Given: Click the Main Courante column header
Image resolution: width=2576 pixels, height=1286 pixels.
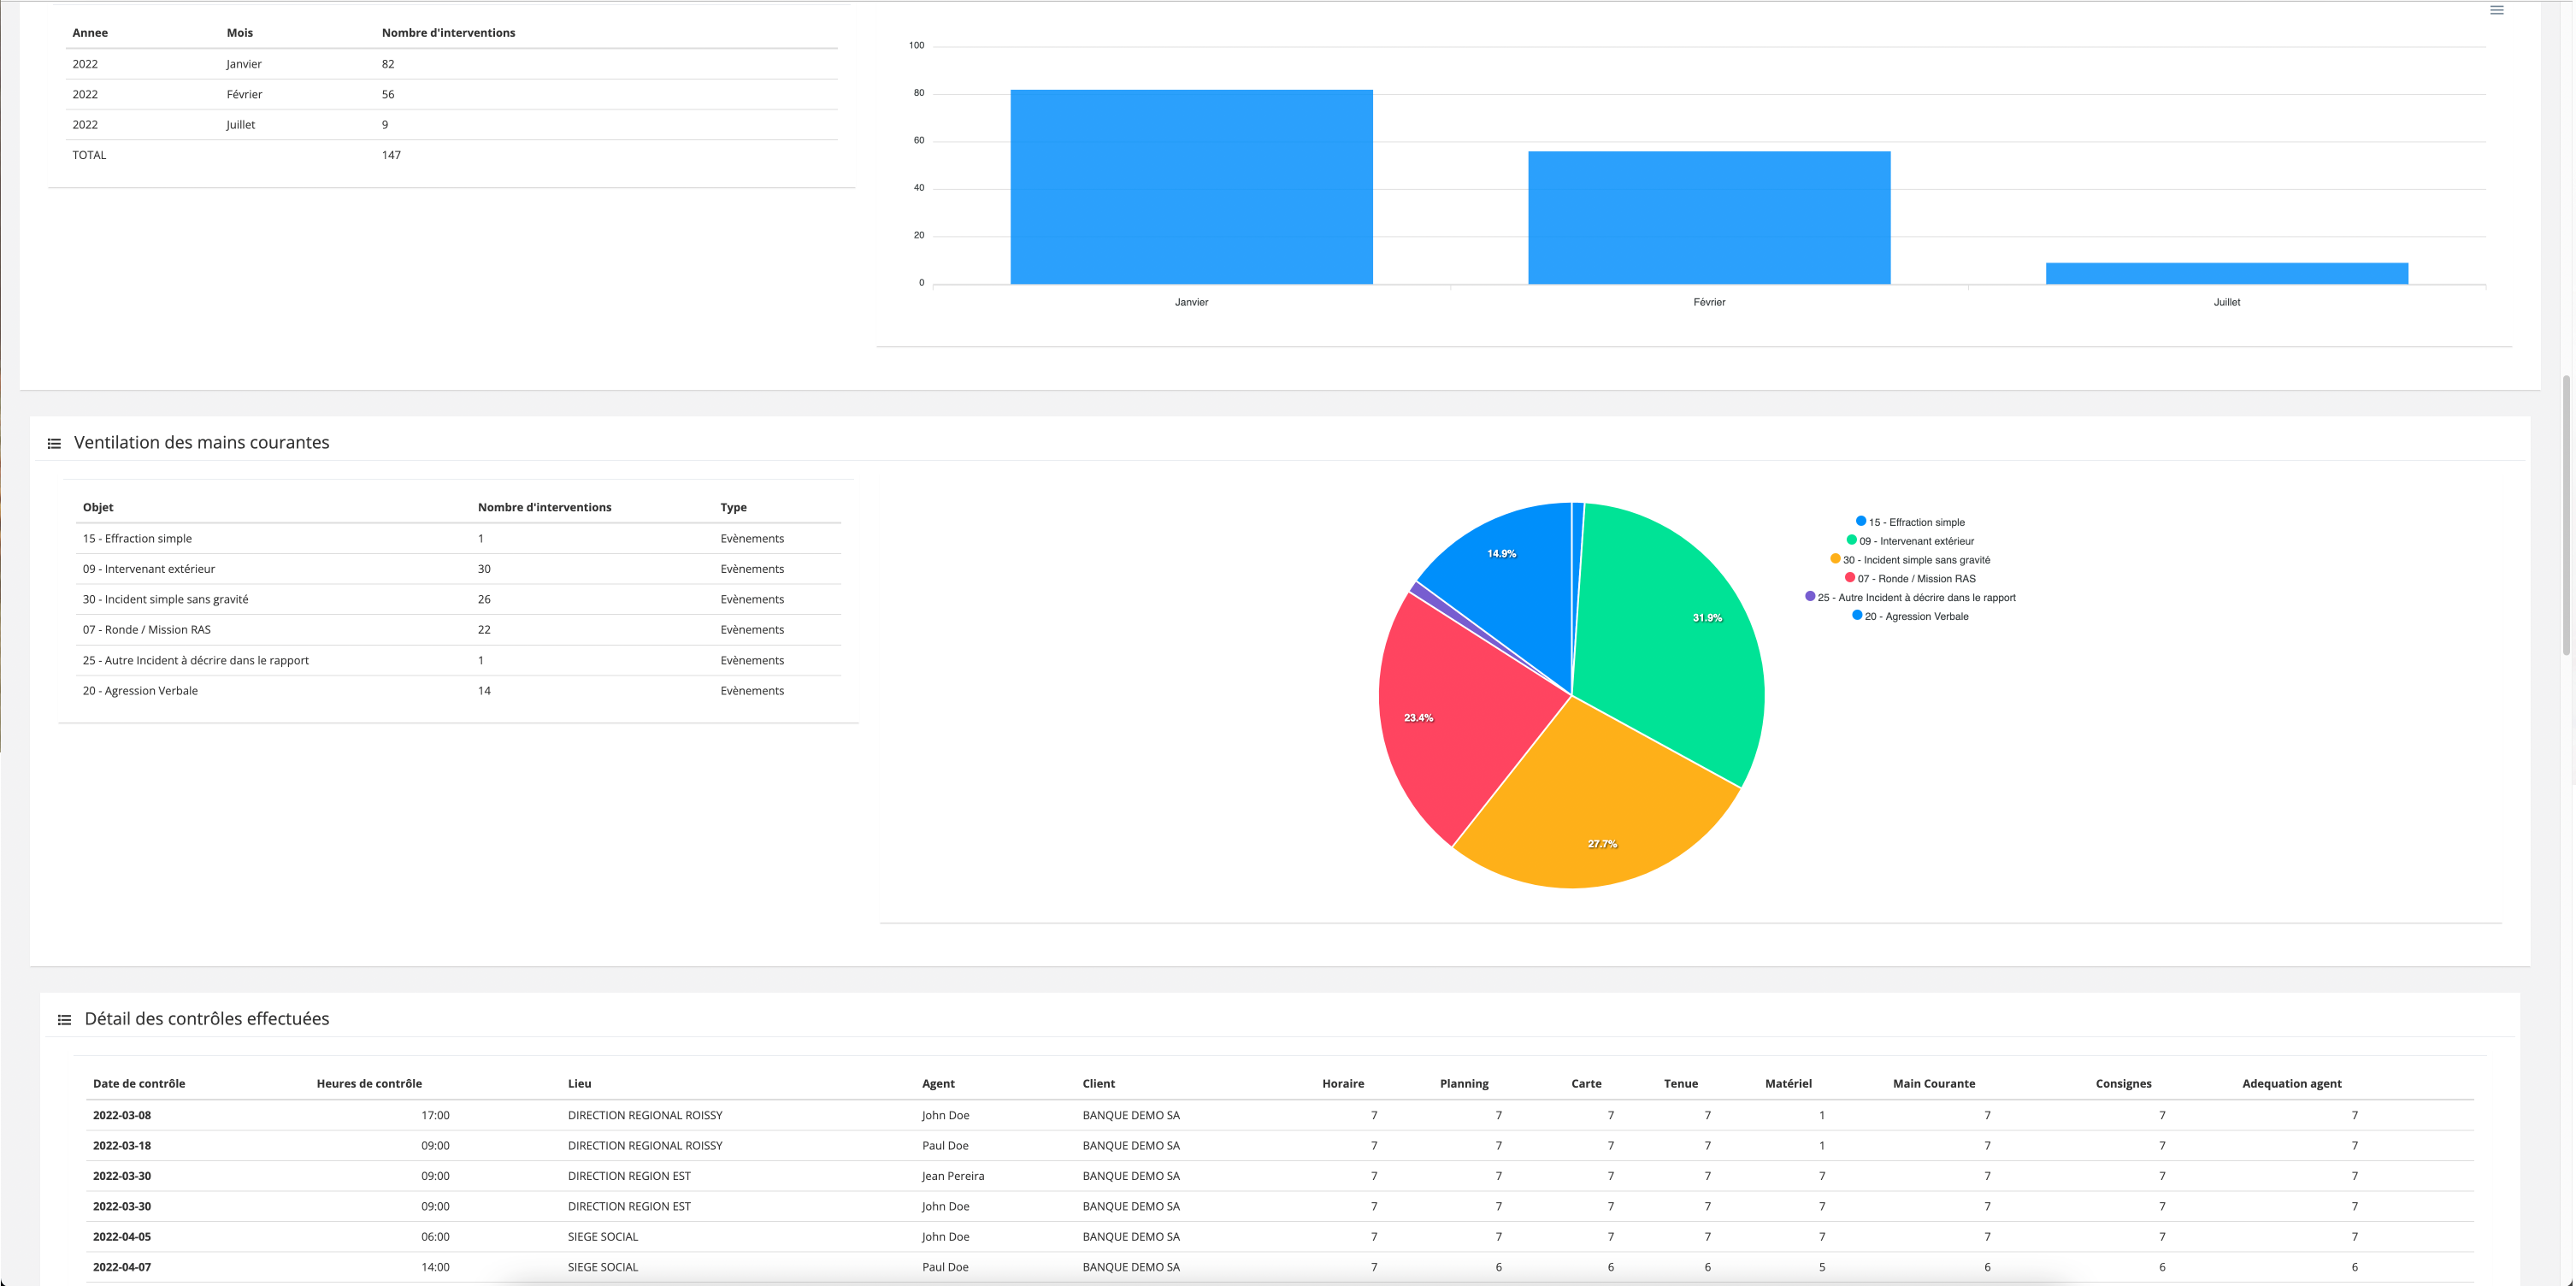Looking at the screenshot, I should pyautogui.click(x=1933, y=1084).
